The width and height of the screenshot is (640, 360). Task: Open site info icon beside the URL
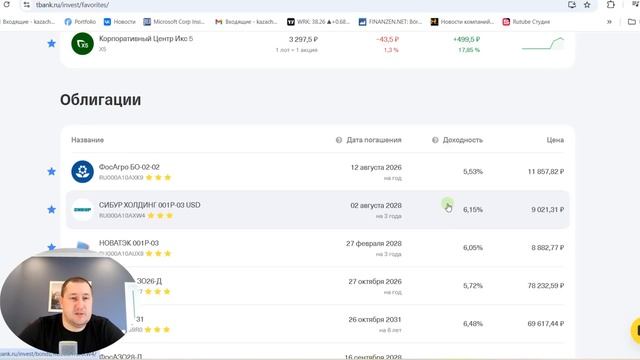(27, 5)
